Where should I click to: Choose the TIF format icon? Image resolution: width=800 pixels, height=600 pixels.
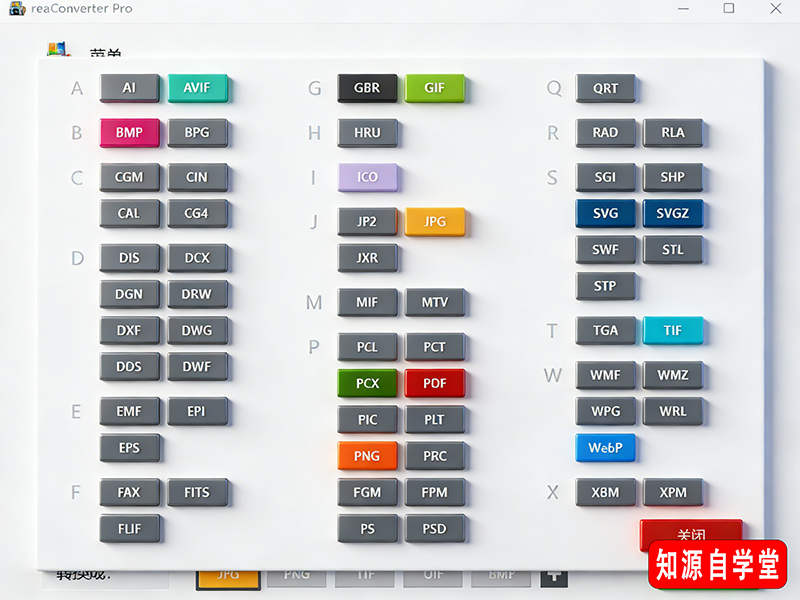(x=674, y=330)
